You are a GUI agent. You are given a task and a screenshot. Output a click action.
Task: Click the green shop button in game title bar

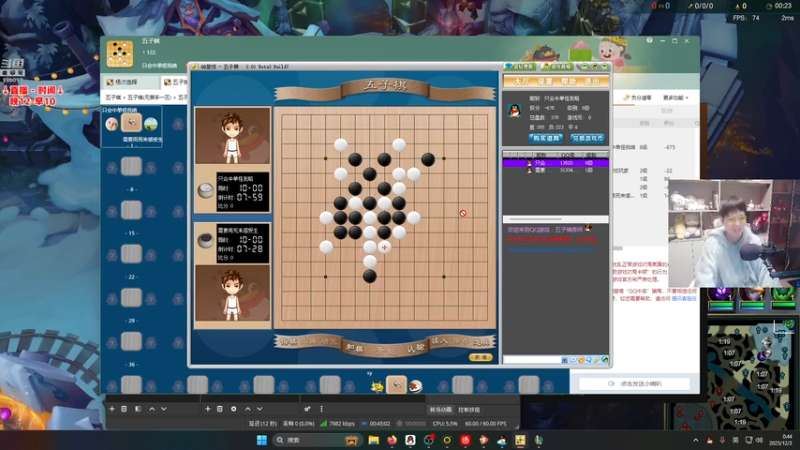pyautogui.click(x=557, y=66)
